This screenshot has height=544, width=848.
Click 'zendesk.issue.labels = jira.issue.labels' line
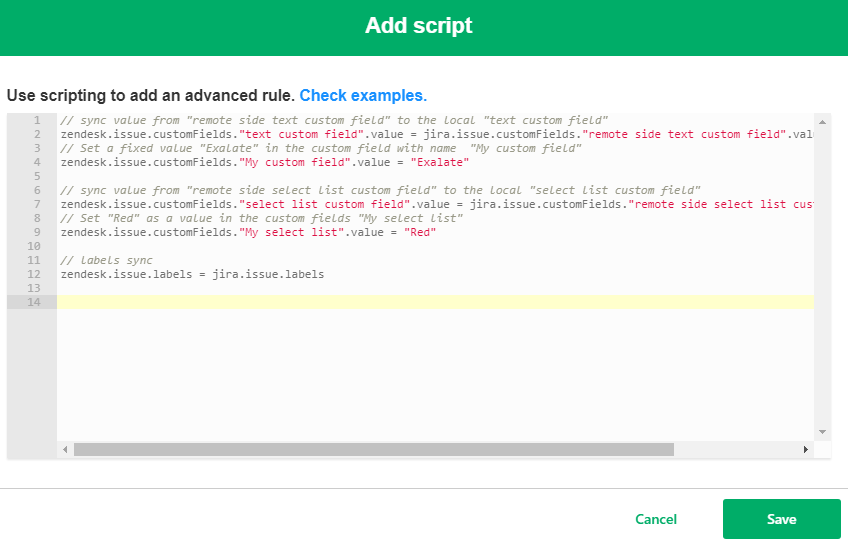(x=192, y=274)
